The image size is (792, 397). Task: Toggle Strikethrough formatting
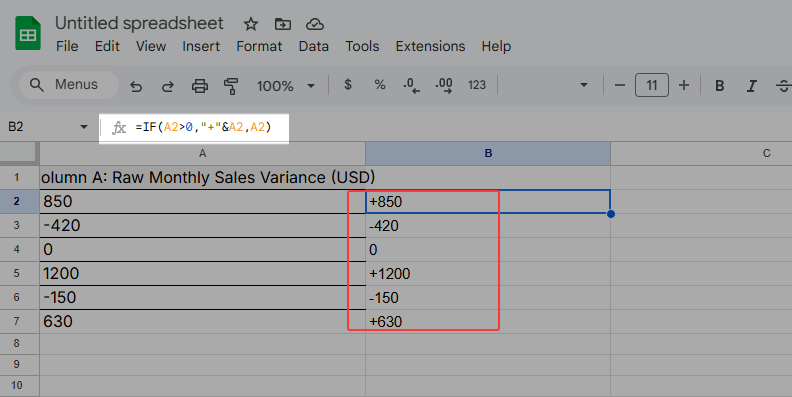783,86
